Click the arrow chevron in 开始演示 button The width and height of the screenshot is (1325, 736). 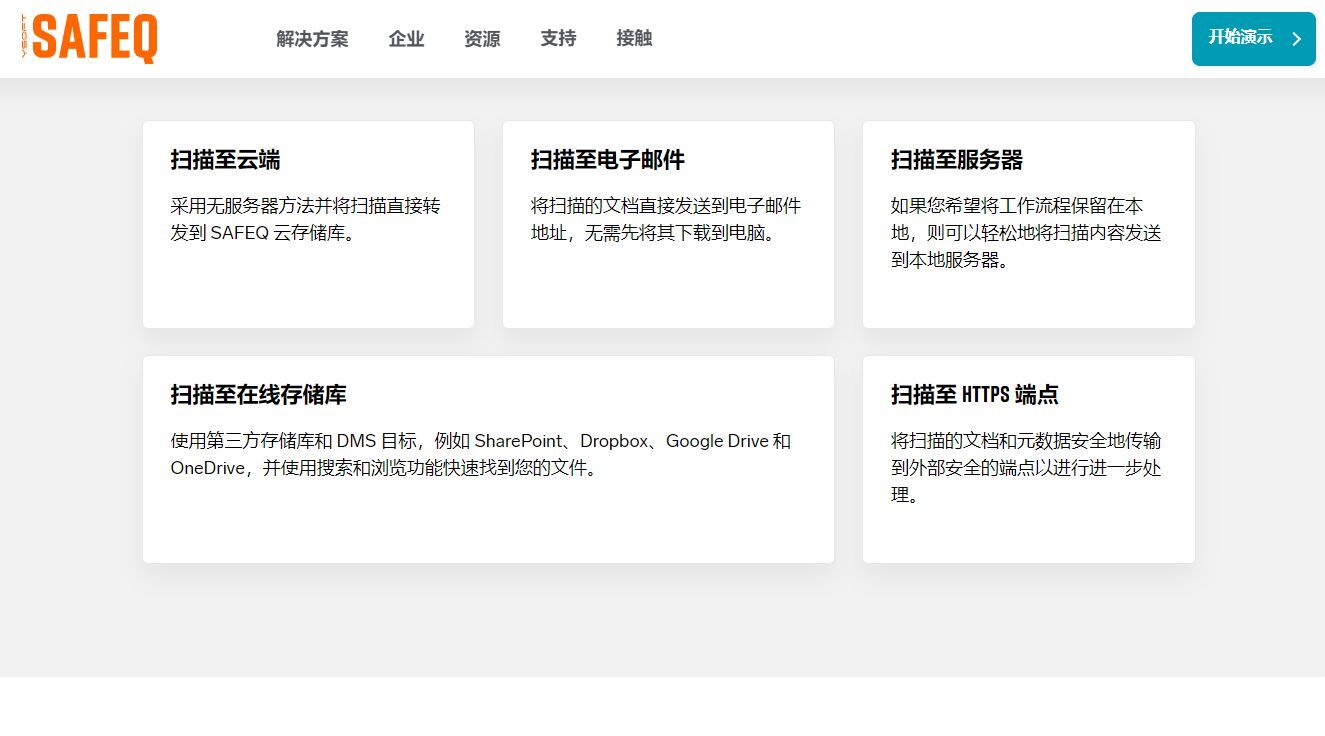(x=1297, y=39)
